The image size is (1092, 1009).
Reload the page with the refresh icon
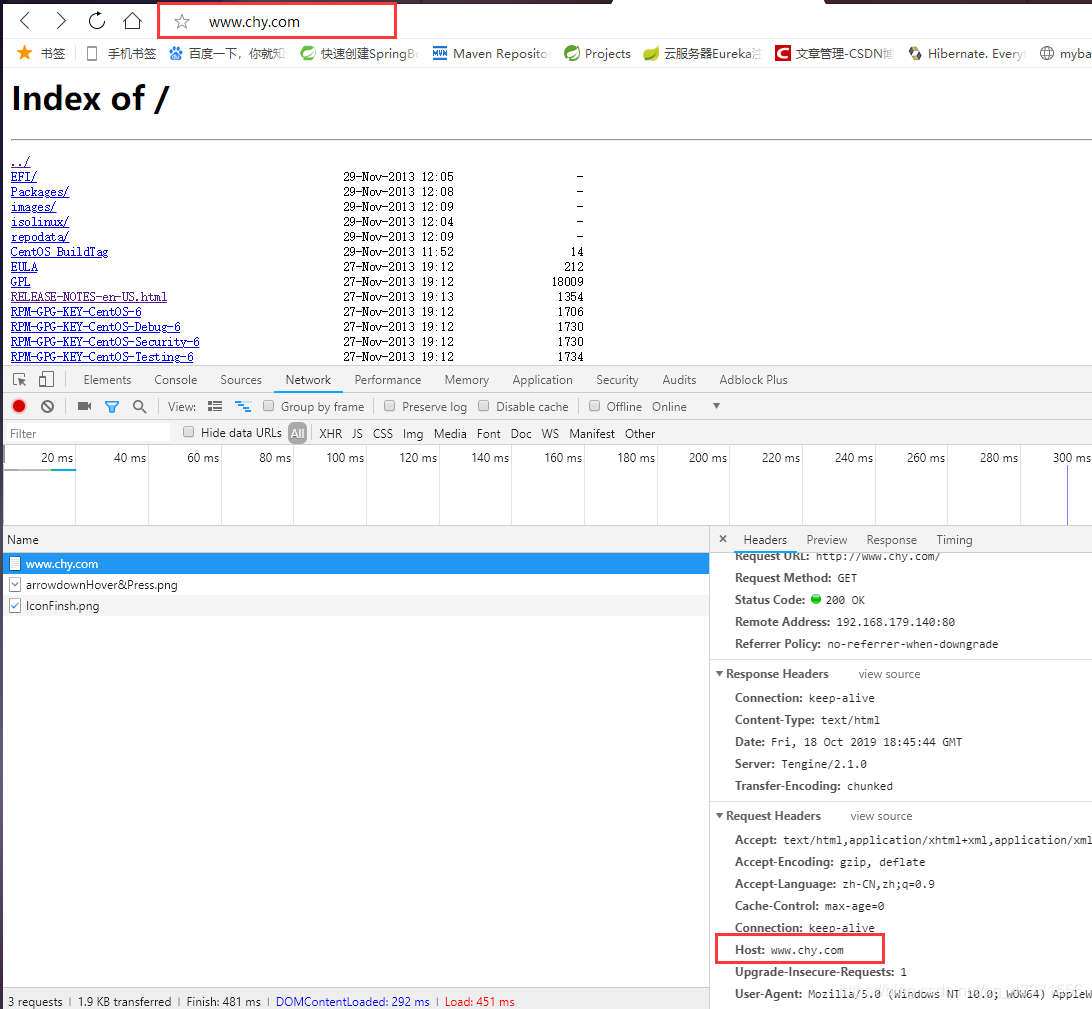pyautogui.click(x=97, y=21)
